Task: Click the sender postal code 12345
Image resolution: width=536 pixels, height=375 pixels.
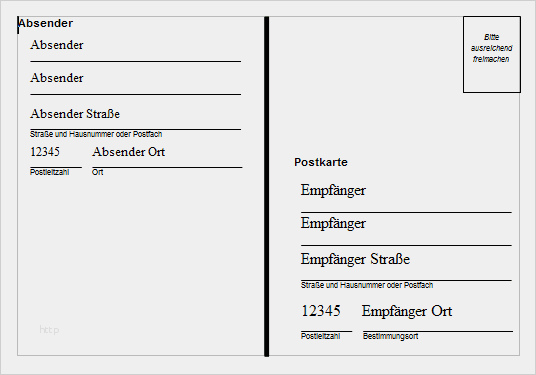Action: click(x=45, y=152)
